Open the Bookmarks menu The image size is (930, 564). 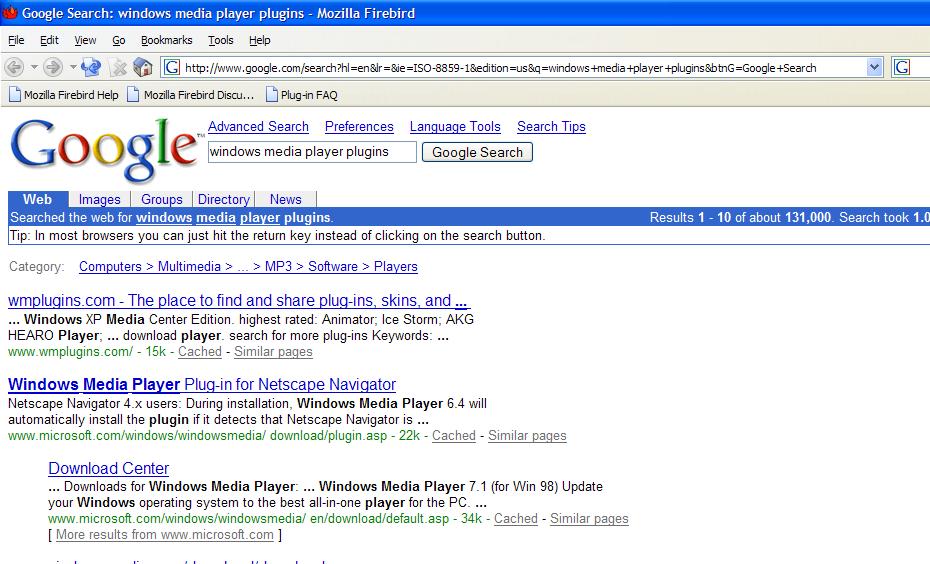click(x=167, y=40)
